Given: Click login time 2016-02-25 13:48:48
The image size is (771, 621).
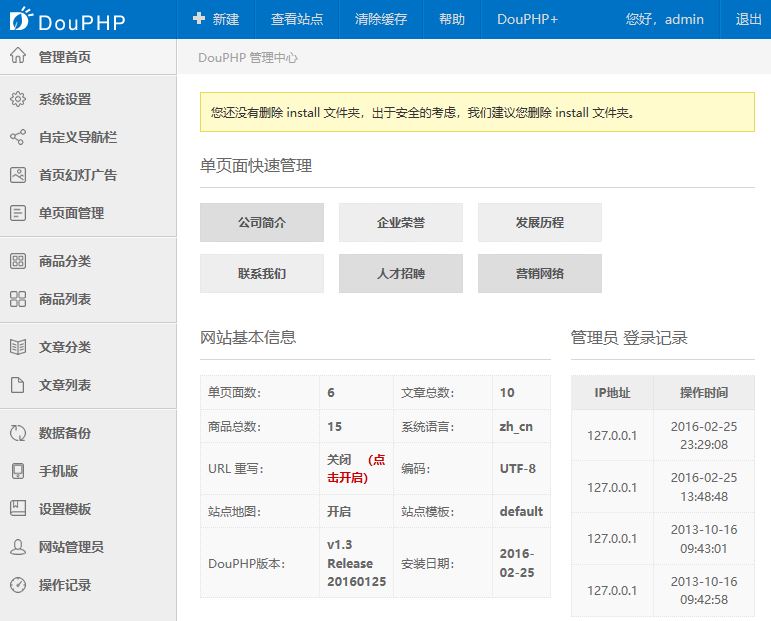Looking at the screenshot, I should 704,487.
